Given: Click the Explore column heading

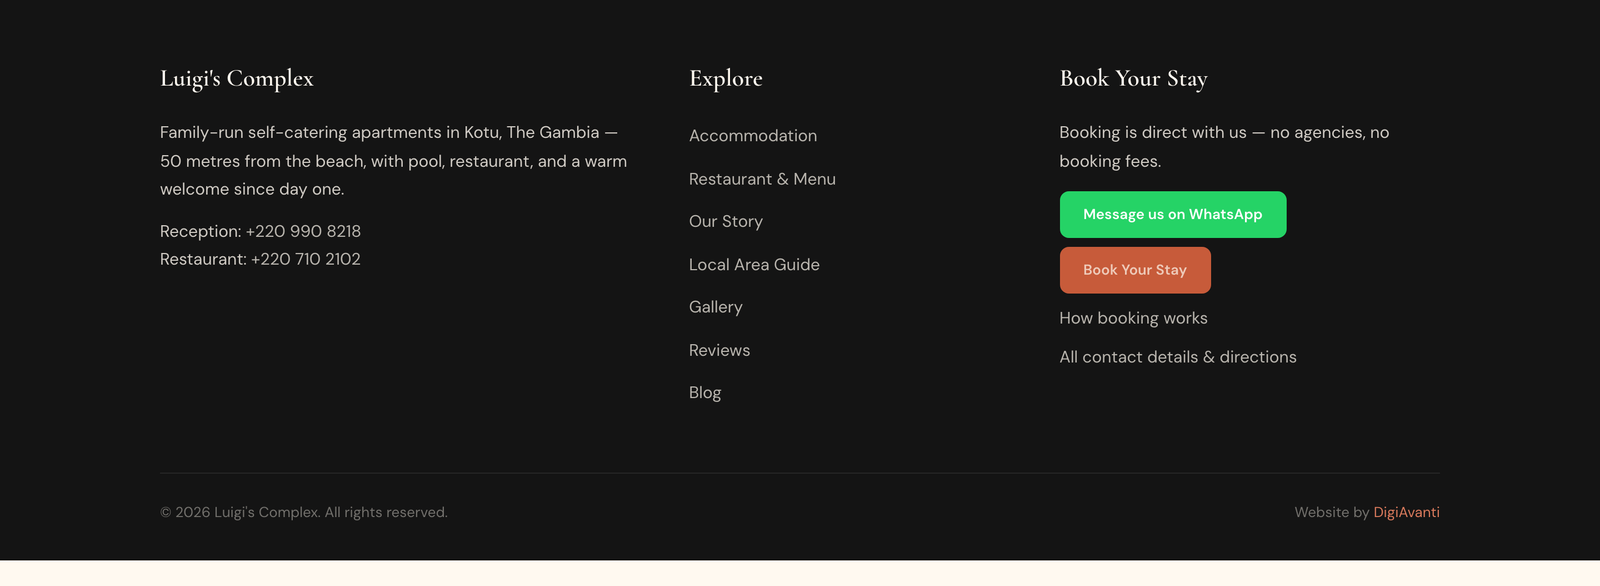Looking at the screenshot, I should (x=726, y=78).
